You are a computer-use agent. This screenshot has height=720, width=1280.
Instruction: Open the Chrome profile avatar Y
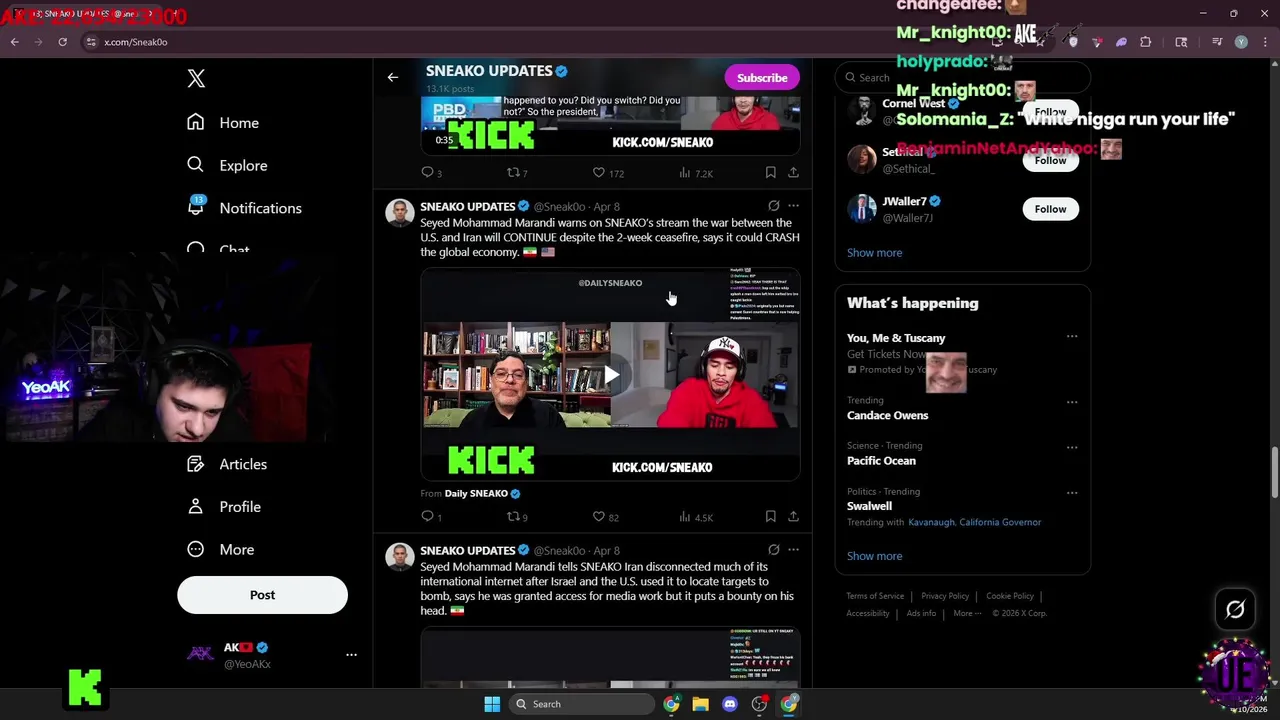tap(1241, 42)
